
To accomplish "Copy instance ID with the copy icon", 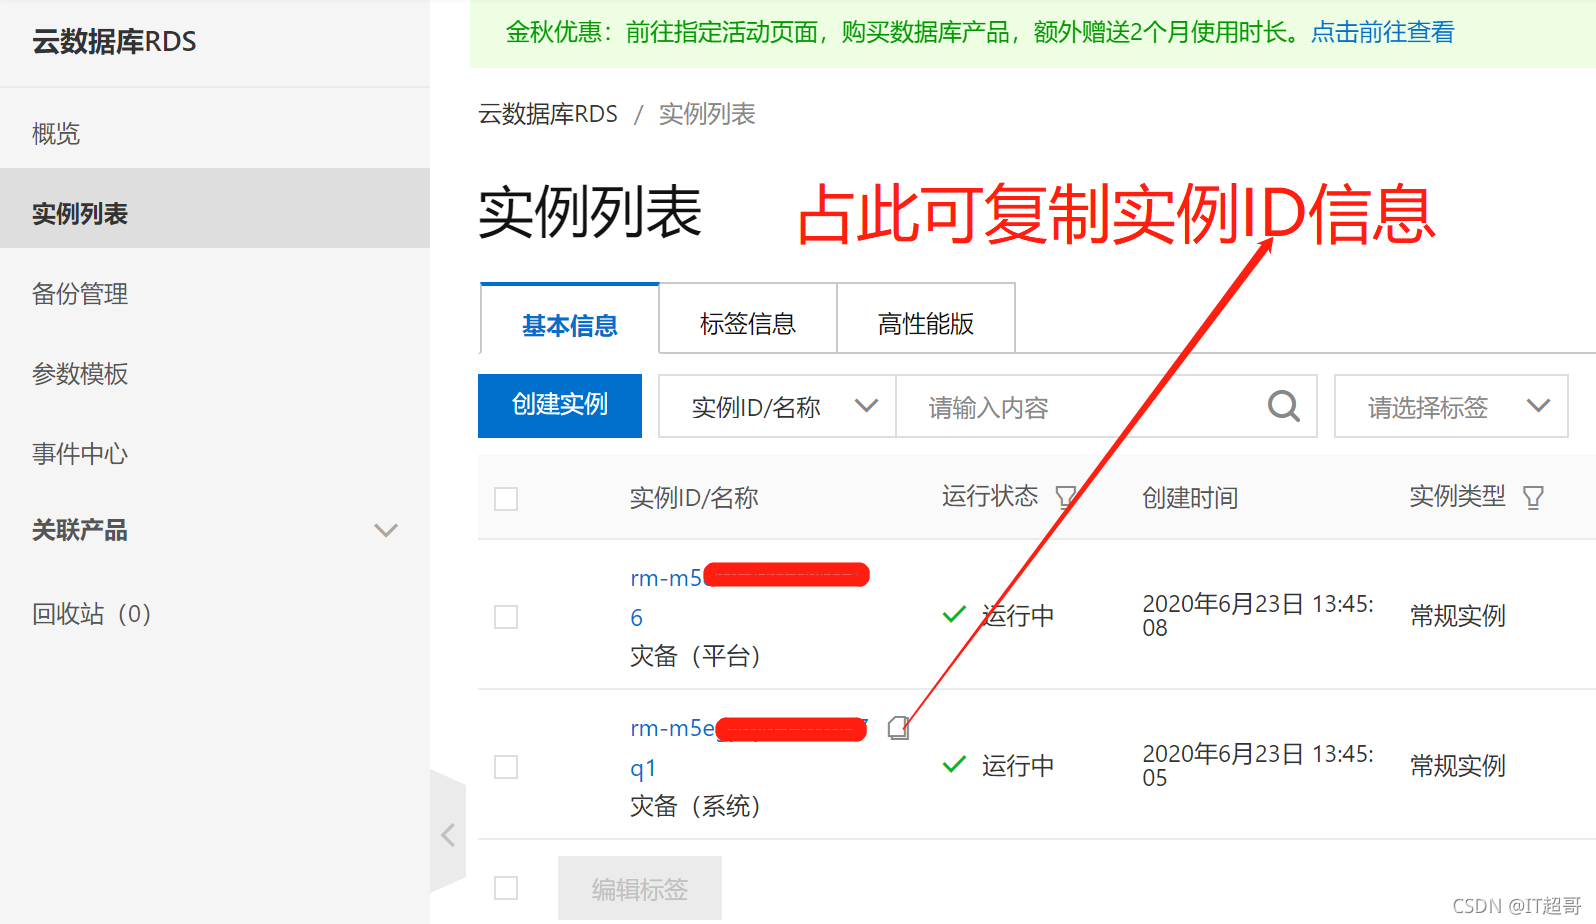I will point(898,728).
